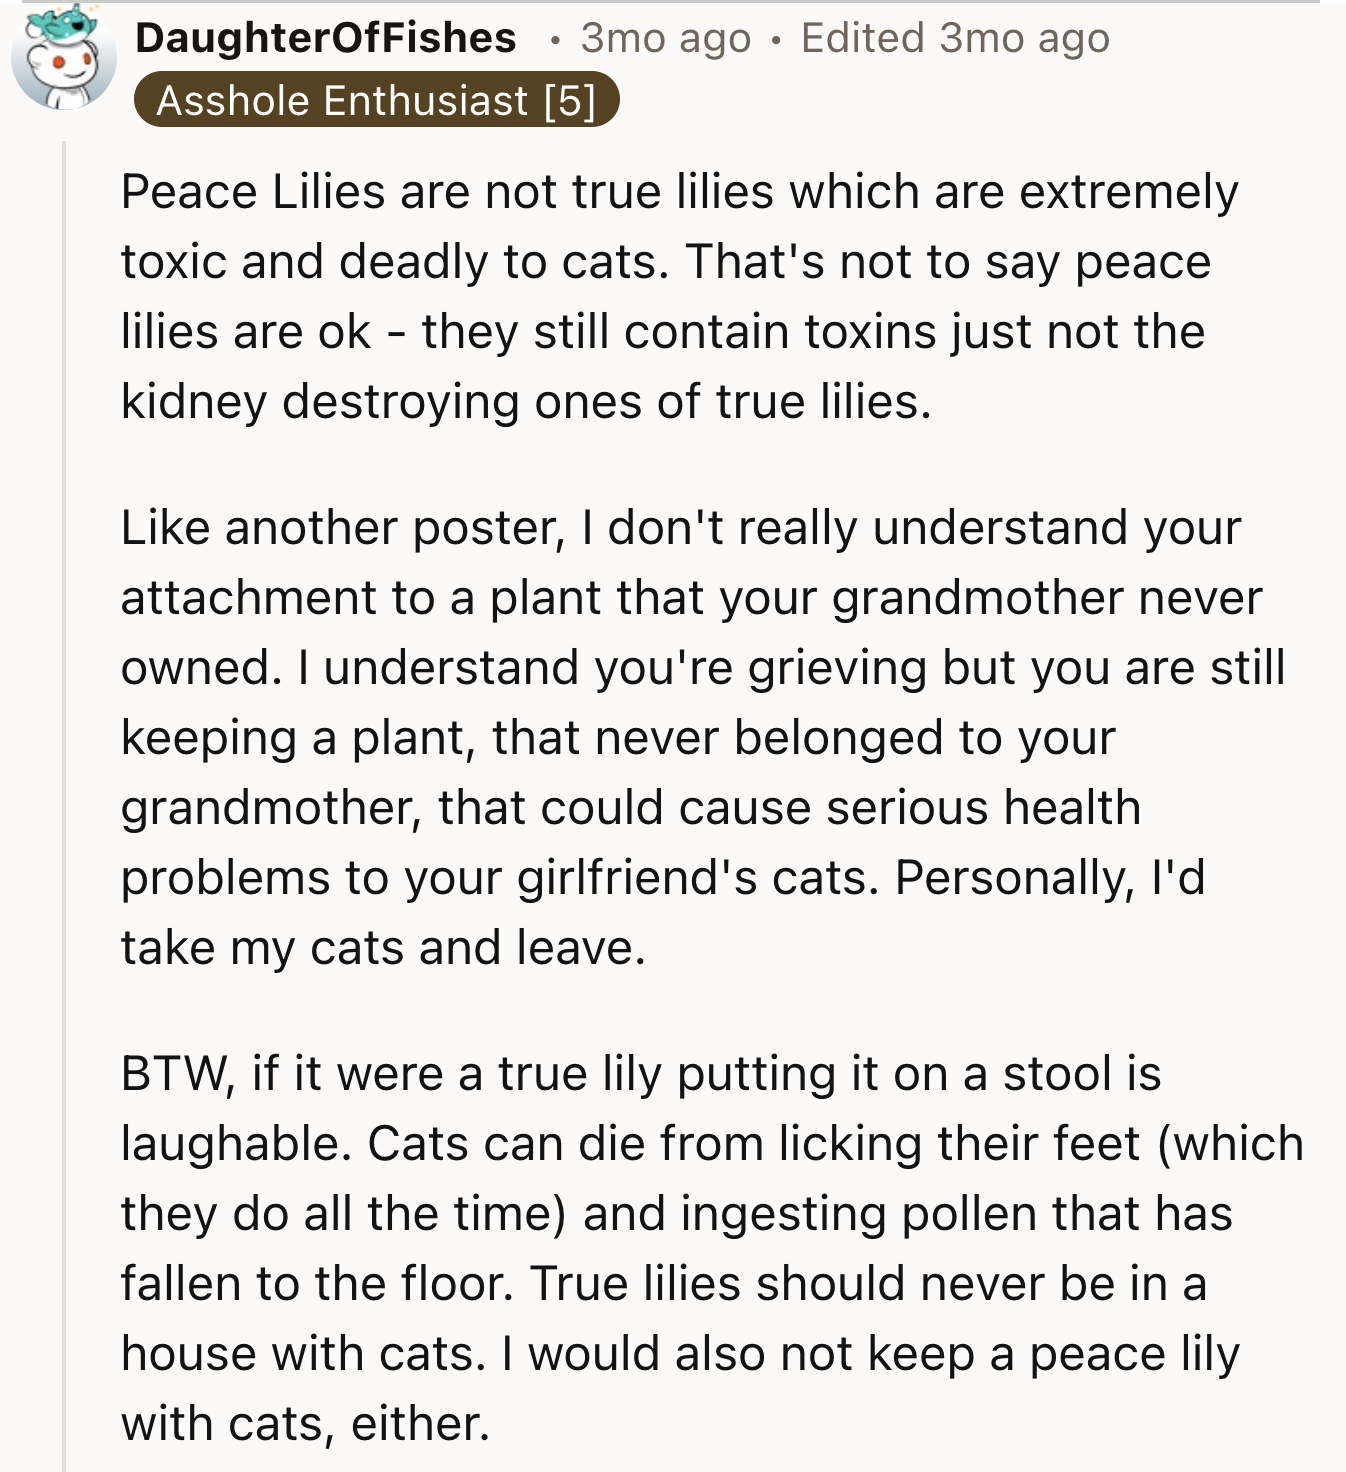Click the phrase "lilies are ok"
Viewport: 1346px width, 1472px height.
tap(245, 332)
